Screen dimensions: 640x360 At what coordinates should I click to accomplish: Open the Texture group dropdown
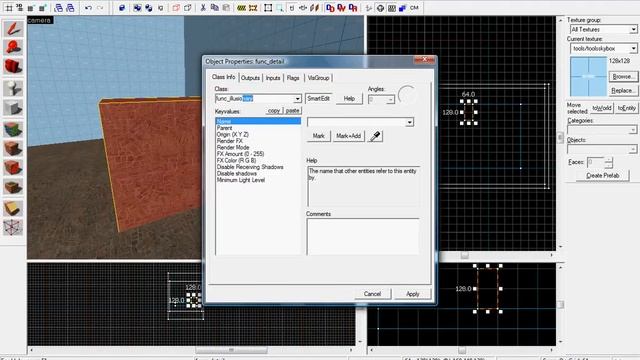[633, 29]
